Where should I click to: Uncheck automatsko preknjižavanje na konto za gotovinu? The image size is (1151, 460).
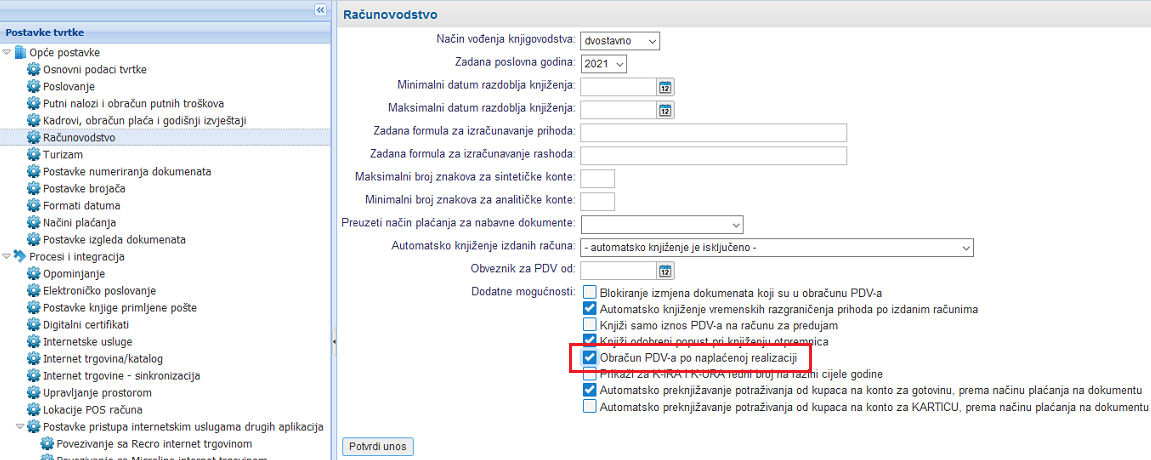coord(589,390)
